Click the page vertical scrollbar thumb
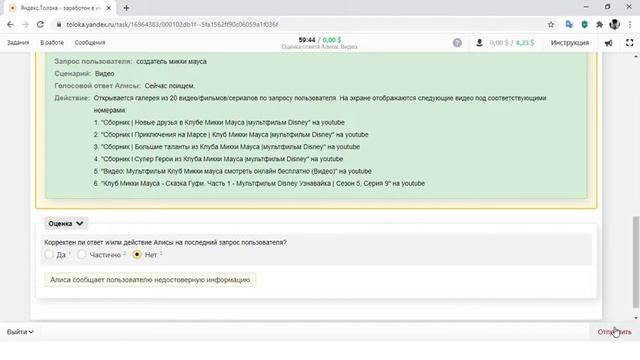 pos(636,262)
